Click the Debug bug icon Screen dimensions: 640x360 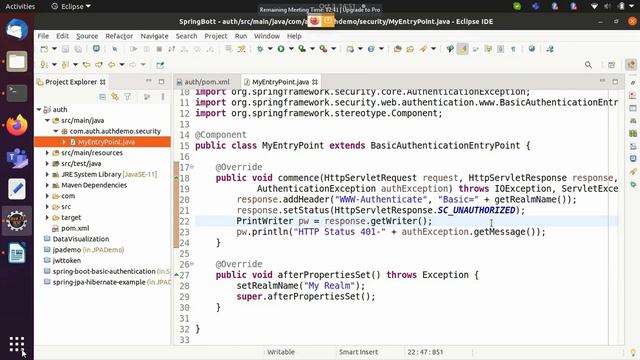(260, 49)
